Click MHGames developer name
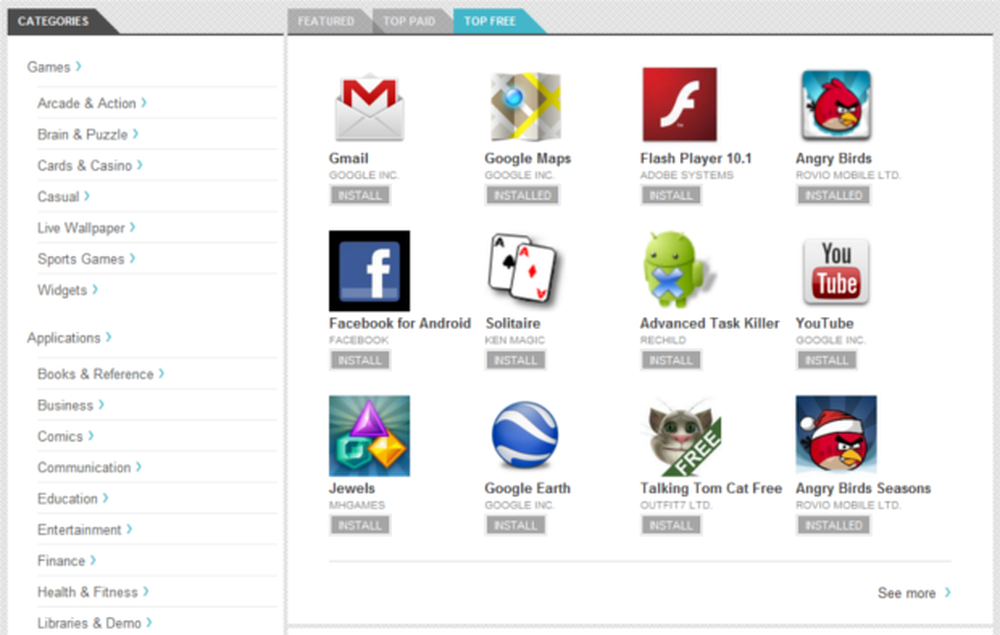Viewport: 1000px width, 635px height. 357,505
